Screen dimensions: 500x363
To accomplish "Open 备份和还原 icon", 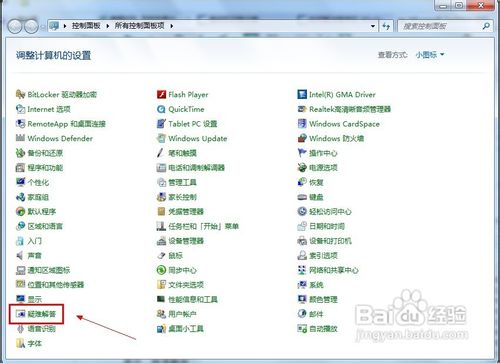I will [20, 153].
